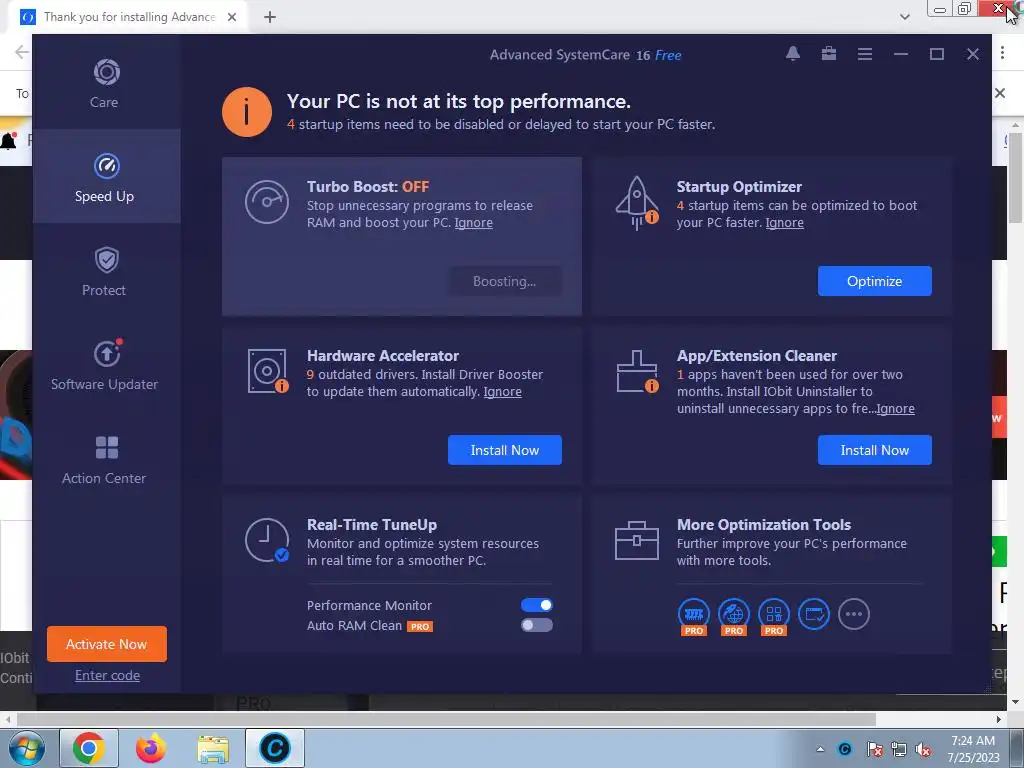1024x768 pixels.
Task: Open the Smart RAM PRO tool icon
Action: [x=694, y=615]
